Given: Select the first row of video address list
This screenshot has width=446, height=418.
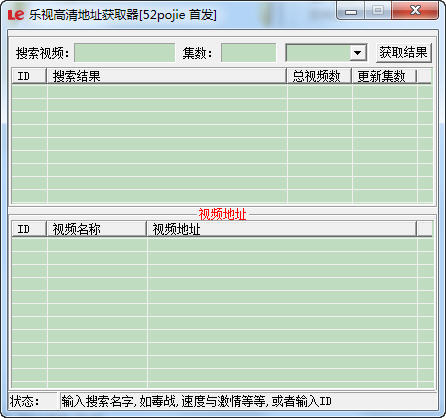Looking at the screenshot, I should [x=222, y=245].
